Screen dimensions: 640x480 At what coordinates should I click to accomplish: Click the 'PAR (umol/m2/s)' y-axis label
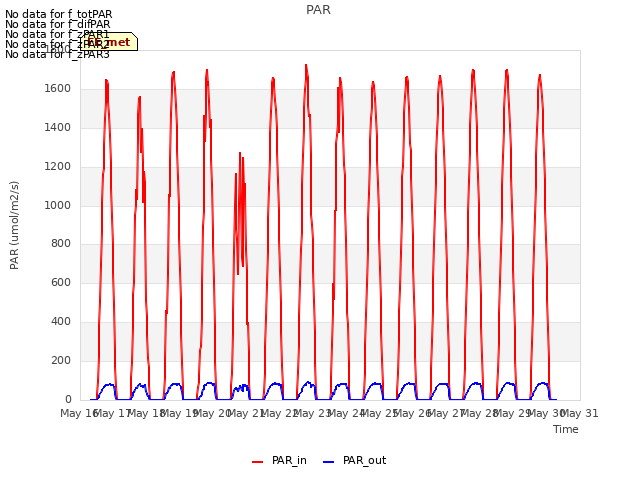click(x=14, y=225)
